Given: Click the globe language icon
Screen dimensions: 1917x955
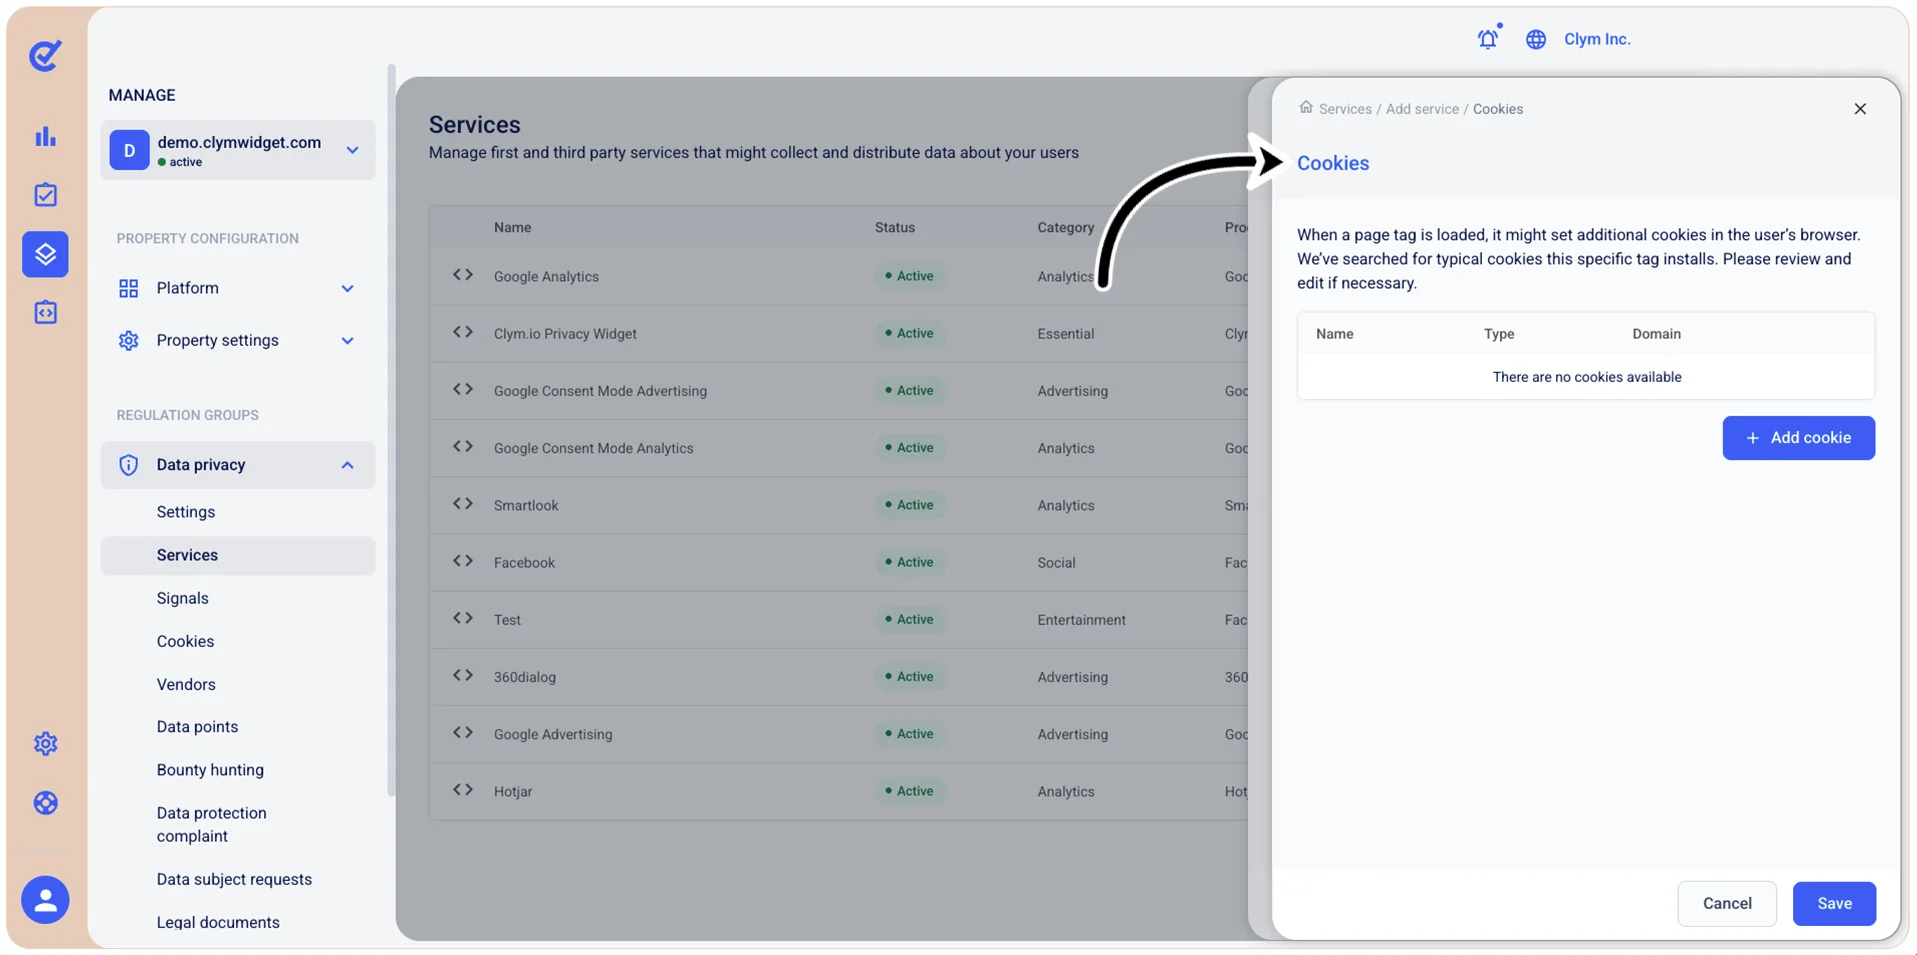Looking at the screenshot, I should coord(1536,39).
